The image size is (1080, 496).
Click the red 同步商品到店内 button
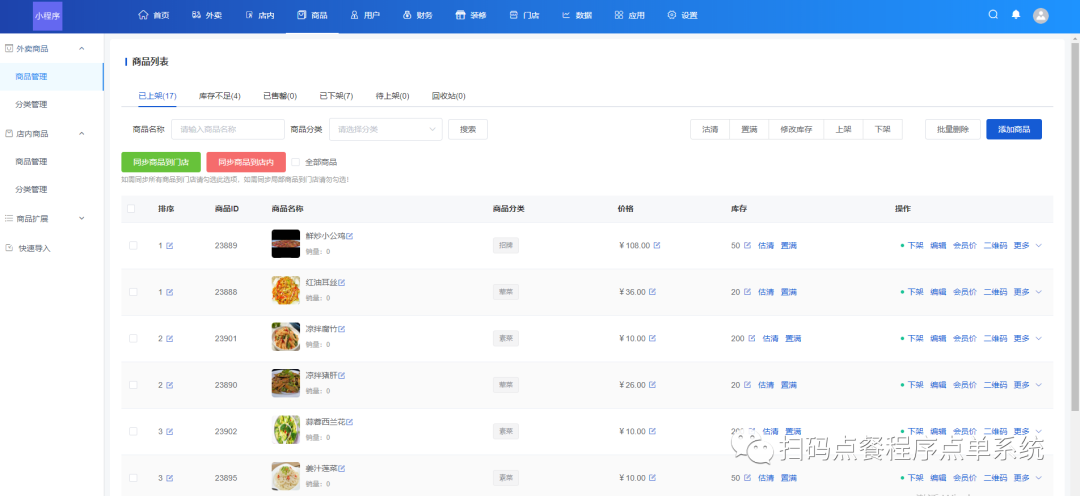(x=246, y=162)
